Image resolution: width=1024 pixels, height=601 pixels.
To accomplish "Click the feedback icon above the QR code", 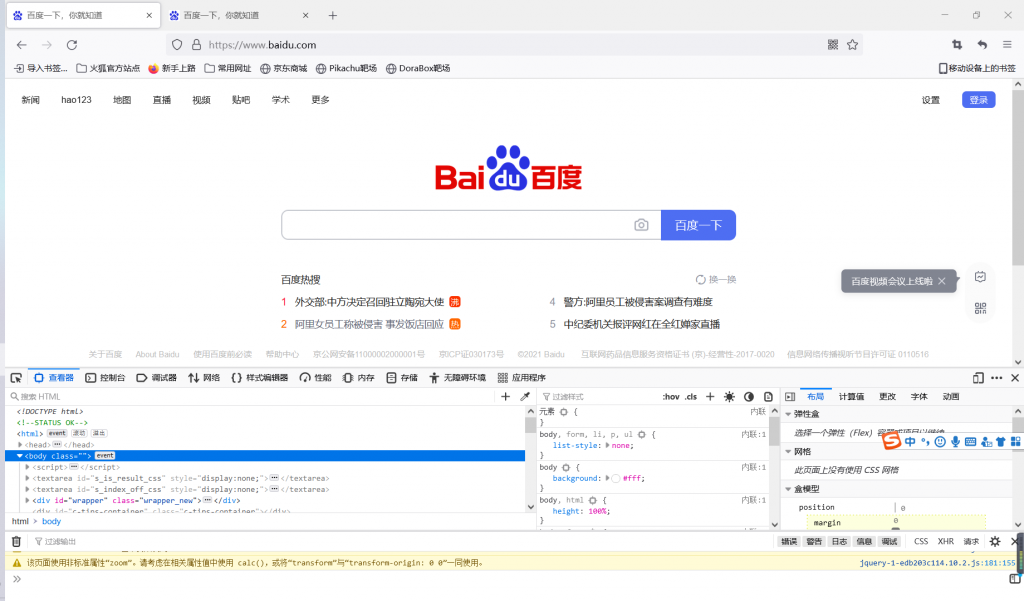I will click(x=980, y=277).
